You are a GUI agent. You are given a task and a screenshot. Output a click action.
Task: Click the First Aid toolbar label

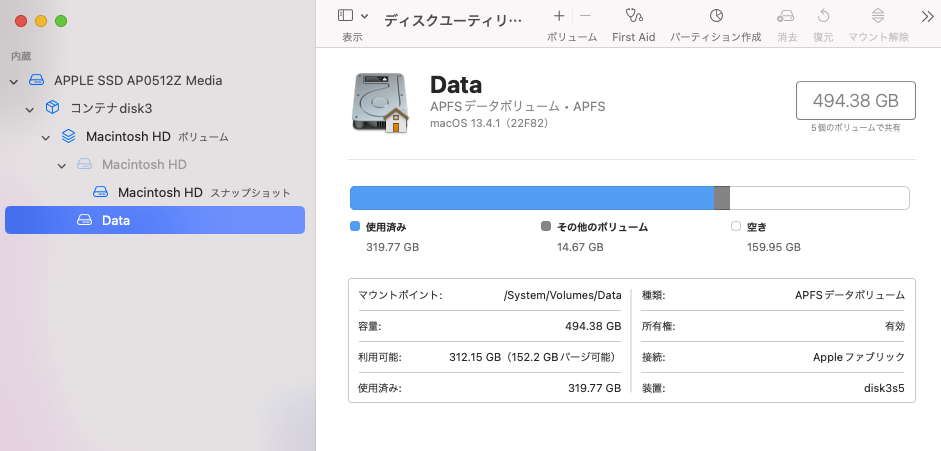click(634, 37)
